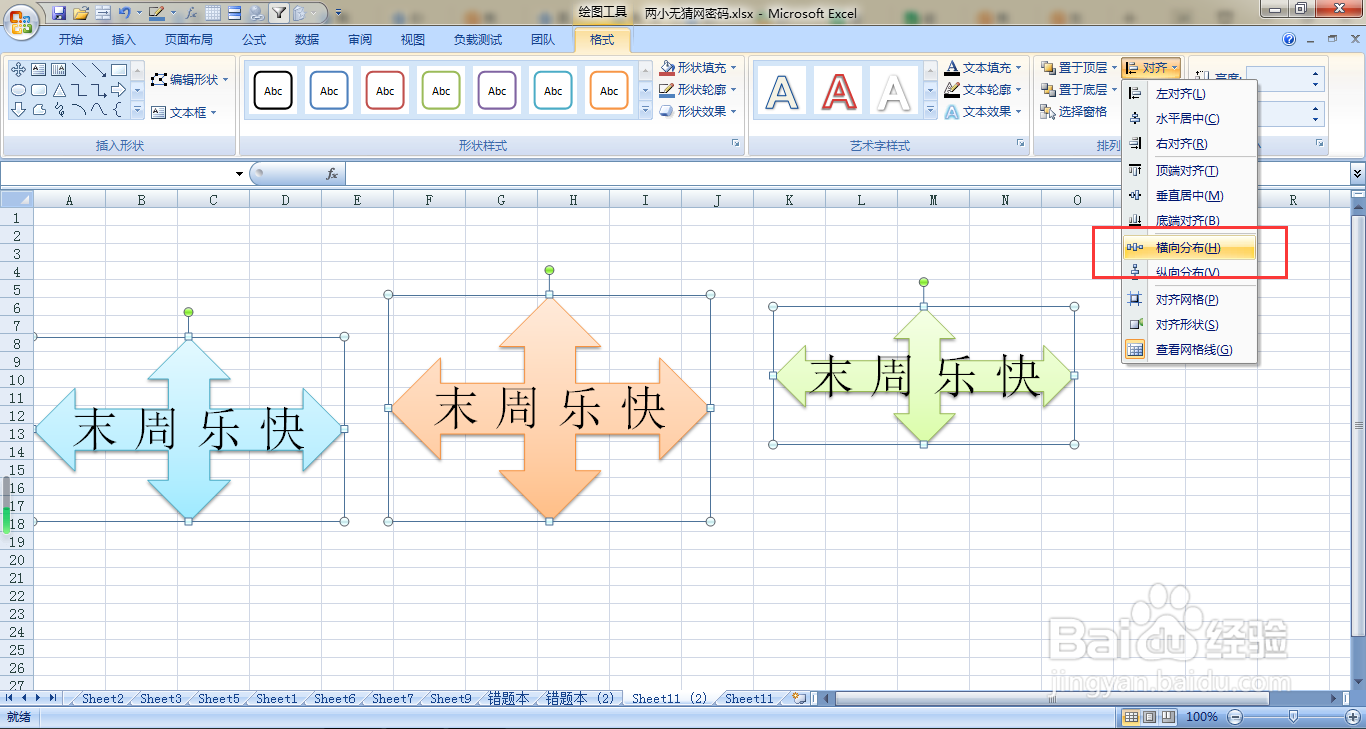The width and height of the screenshot is (1366, 729).
Task: Choose the triangle shape in gallery
Action: tap(58, 90)
